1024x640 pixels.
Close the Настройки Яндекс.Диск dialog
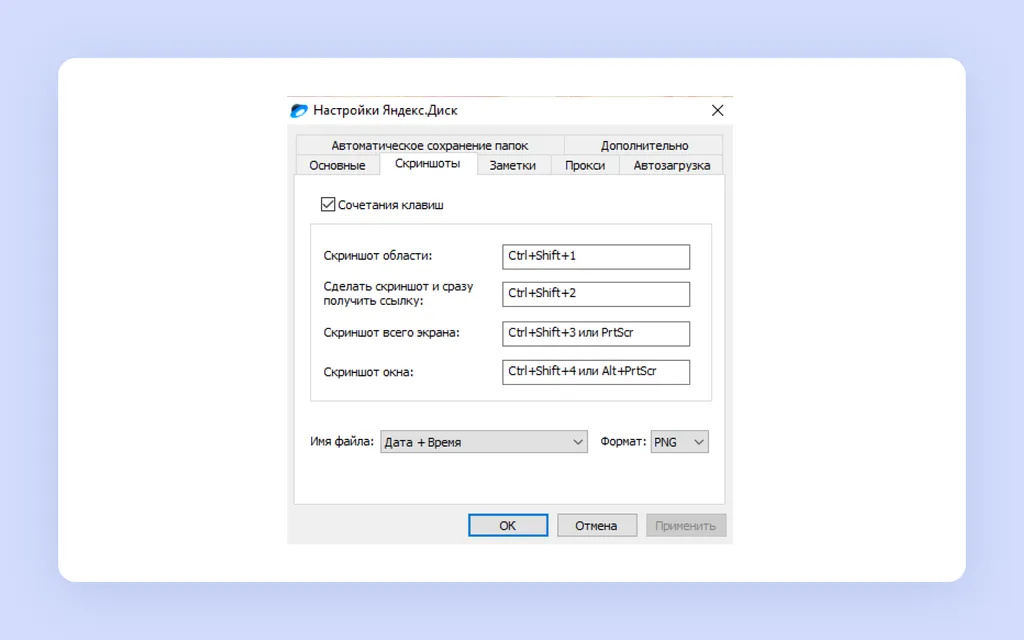pyautogui.click(x=717, y=110)
